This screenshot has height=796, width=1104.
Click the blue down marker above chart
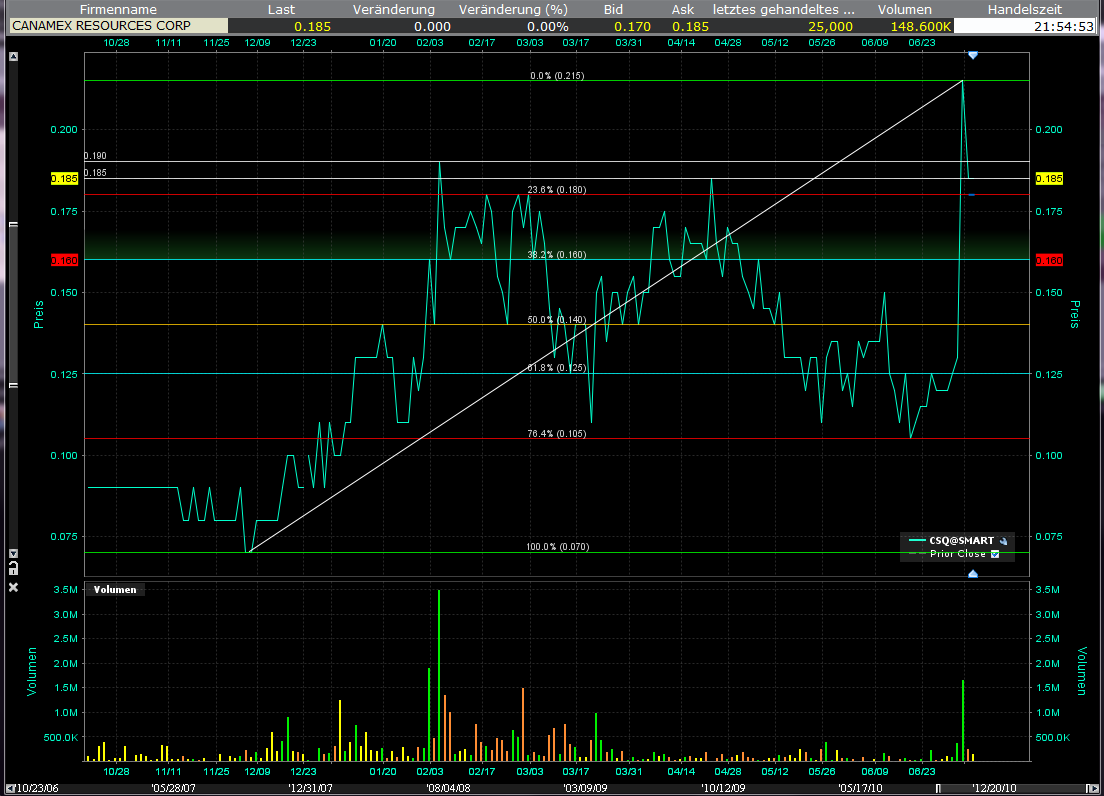(x=972, y=55)
